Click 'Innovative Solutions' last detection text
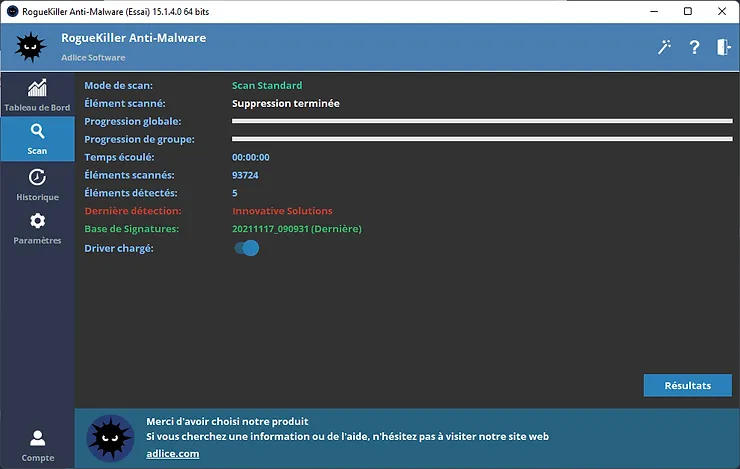Screen dimensions: 740x469 click(282, 211)
